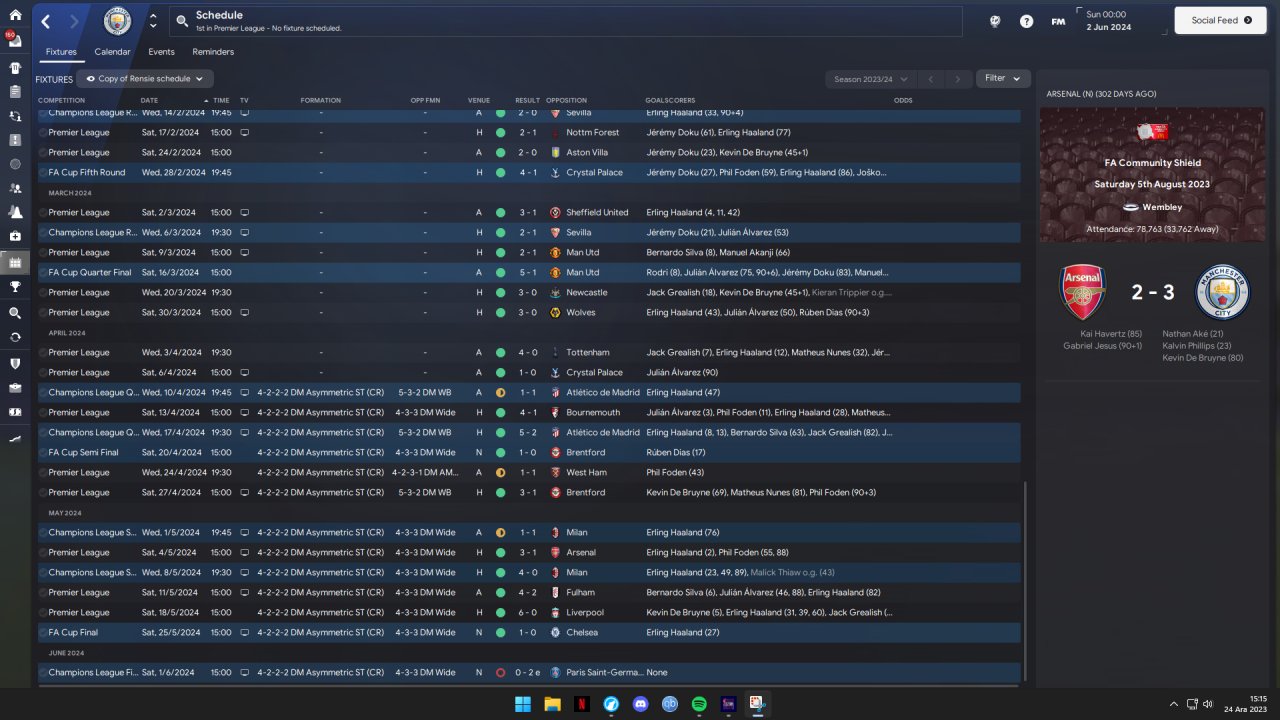
Task: Go to the next season arrow
Action: coord(958,79)
